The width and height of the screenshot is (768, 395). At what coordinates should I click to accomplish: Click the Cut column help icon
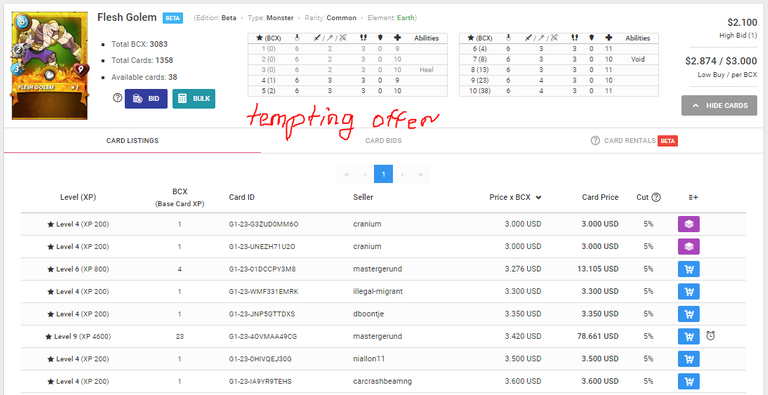(656, 197)
